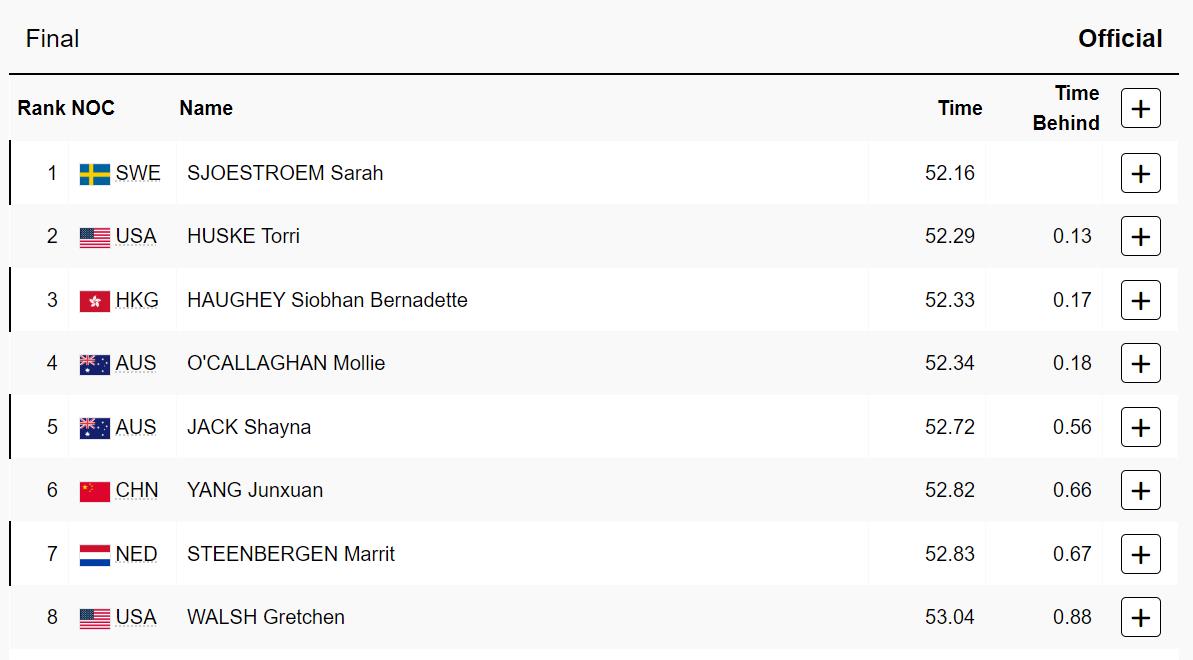Click the HKG country code
Screen dimensions: 1193x660
pyautogui.click(x=137, y=300)
